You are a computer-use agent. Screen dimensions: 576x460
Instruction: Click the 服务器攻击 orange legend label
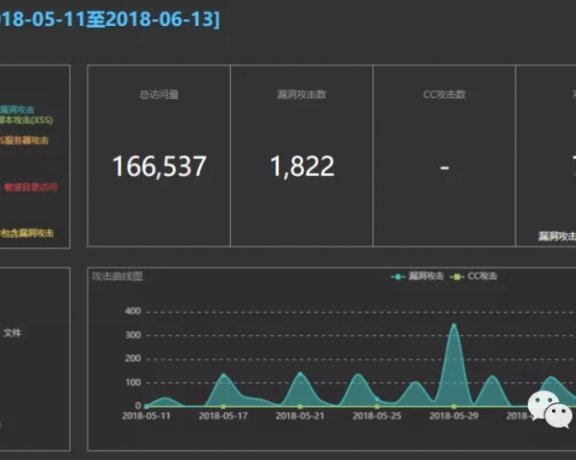(x=24, y=140)
